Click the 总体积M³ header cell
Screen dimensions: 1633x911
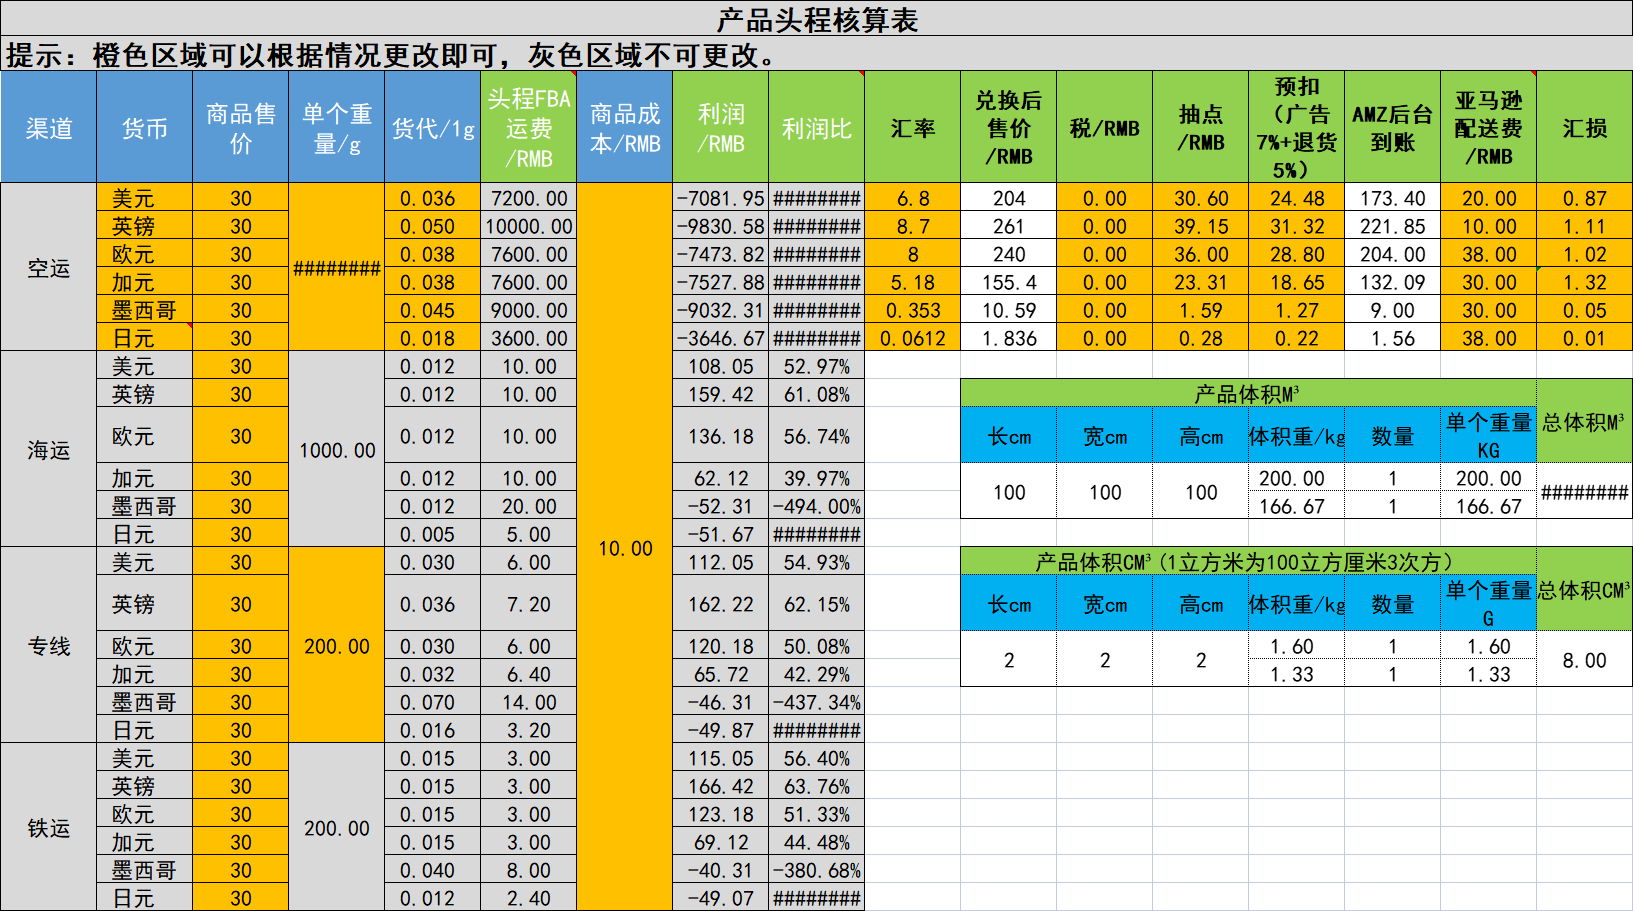tap(1584, 420)
